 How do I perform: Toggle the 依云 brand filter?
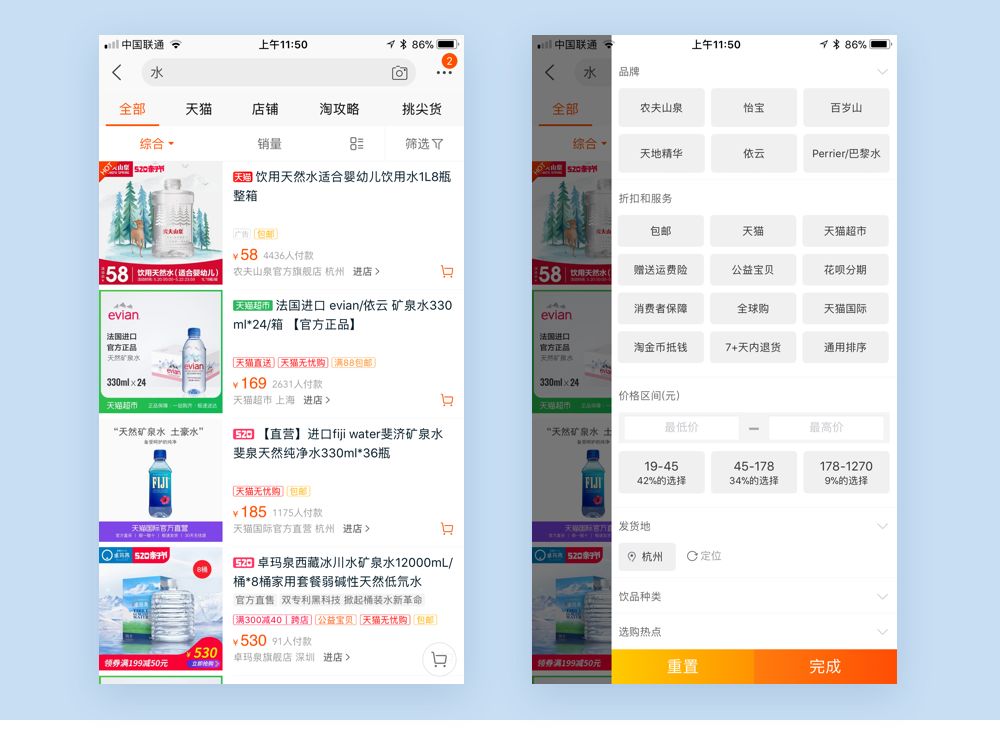[754, 153]
